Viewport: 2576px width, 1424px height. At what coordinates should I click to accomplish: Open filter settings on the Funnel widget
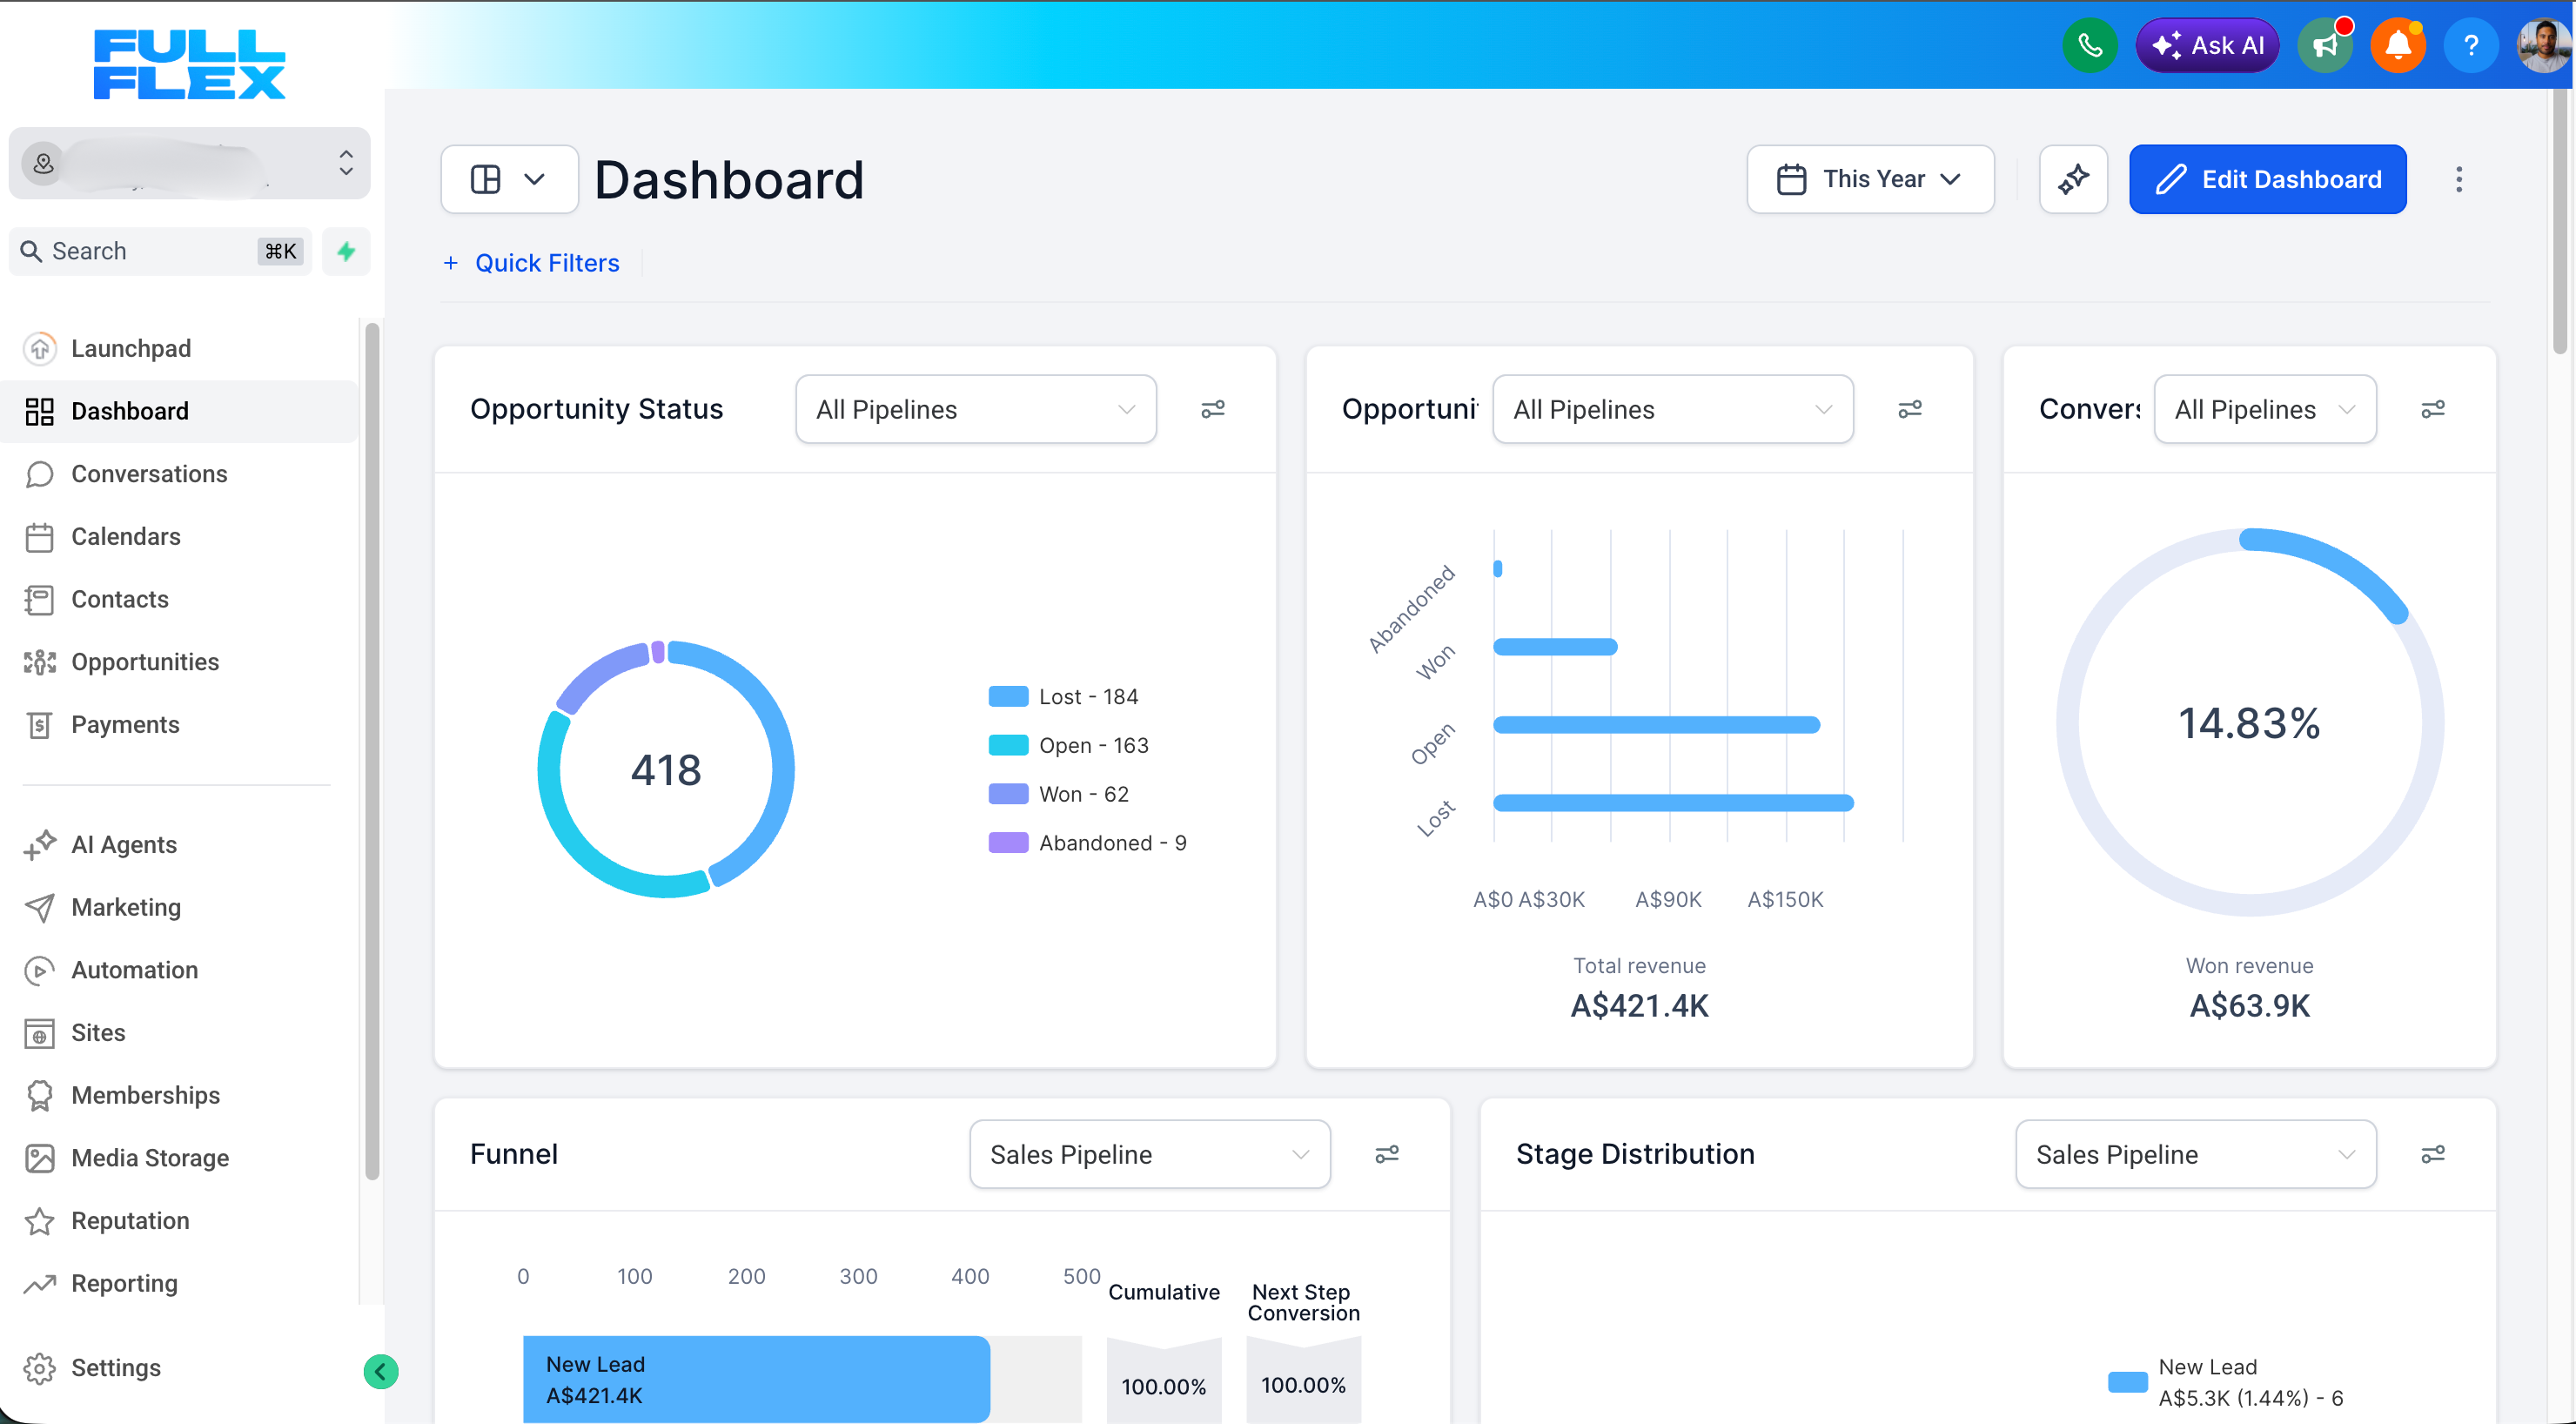(x=1387, y=1153)
